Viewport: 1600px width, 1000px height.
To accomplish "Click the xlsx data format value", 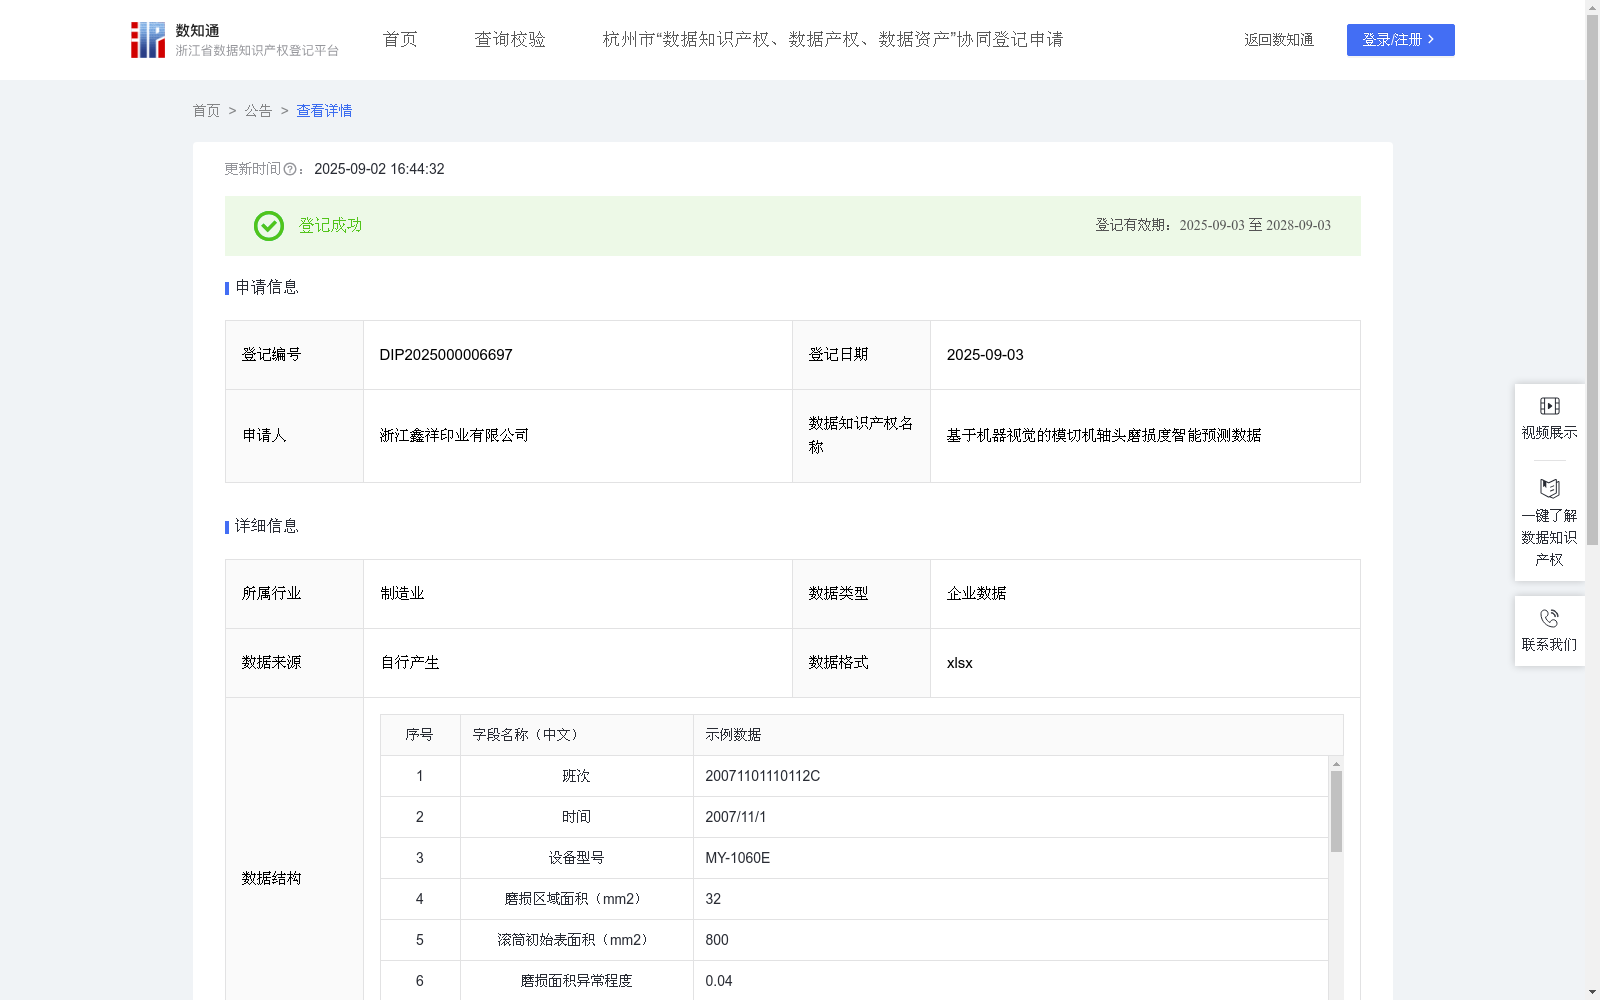I will (959, 663).
